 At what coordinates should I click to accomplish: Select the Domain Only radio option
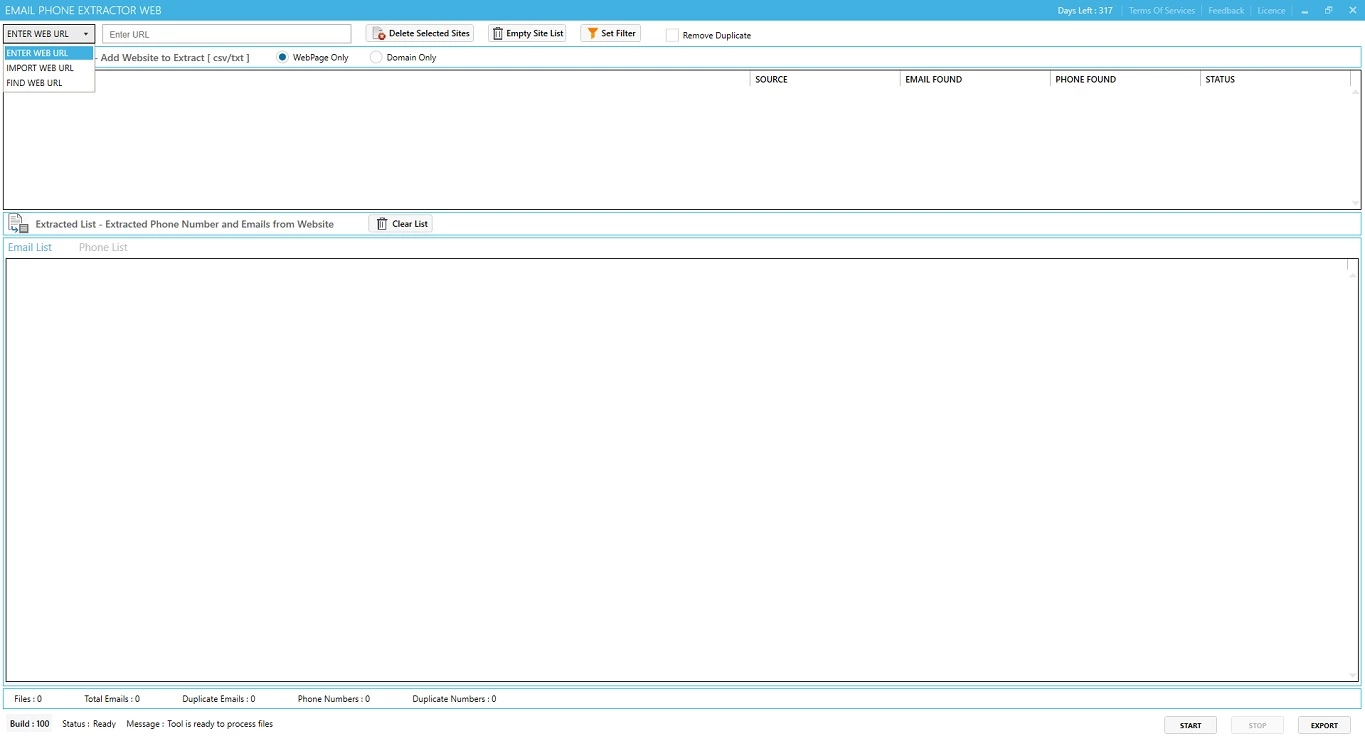[x=376, y=57]
